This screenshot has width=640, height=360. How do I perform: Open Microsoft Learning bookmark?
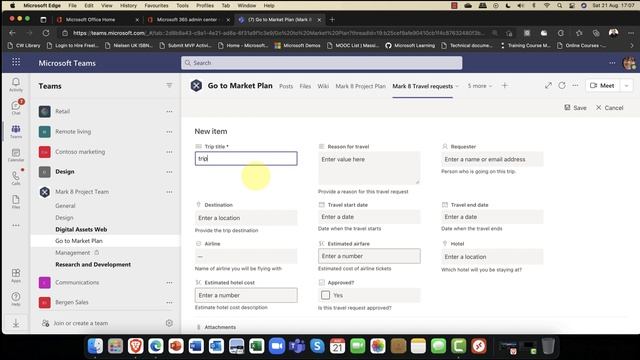[x=410, y=45]
